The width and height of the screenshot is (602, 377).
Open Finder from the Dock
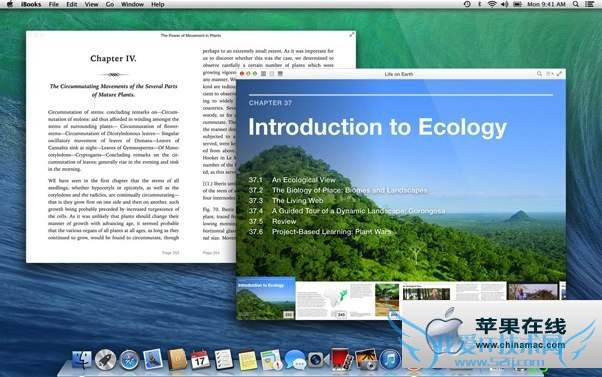[82, 360]
